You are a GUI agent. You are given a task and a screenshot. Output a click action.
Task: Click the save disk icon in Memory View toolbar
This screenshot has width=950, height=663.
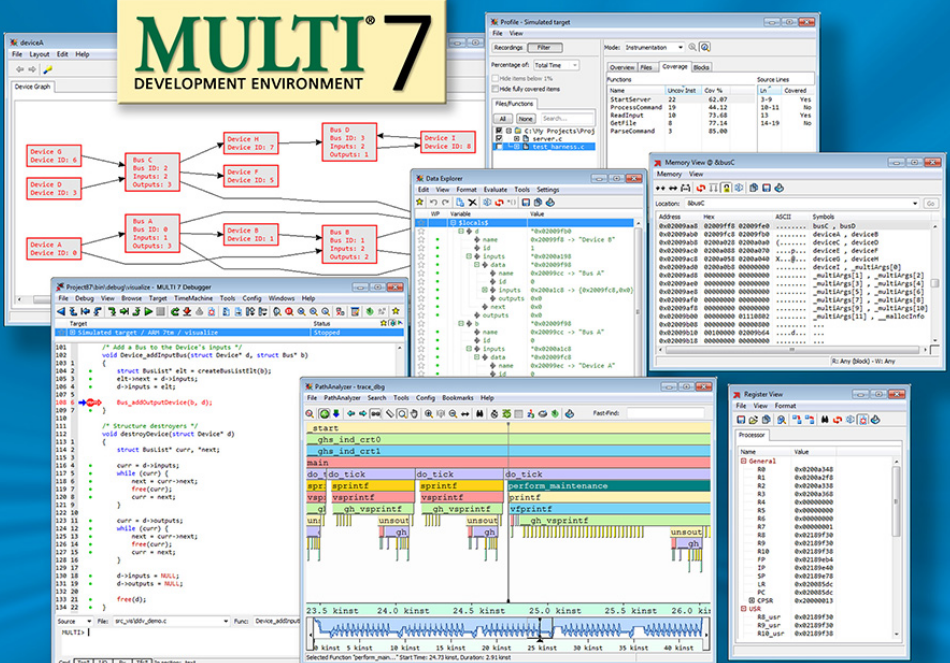(x=766, y=188)
